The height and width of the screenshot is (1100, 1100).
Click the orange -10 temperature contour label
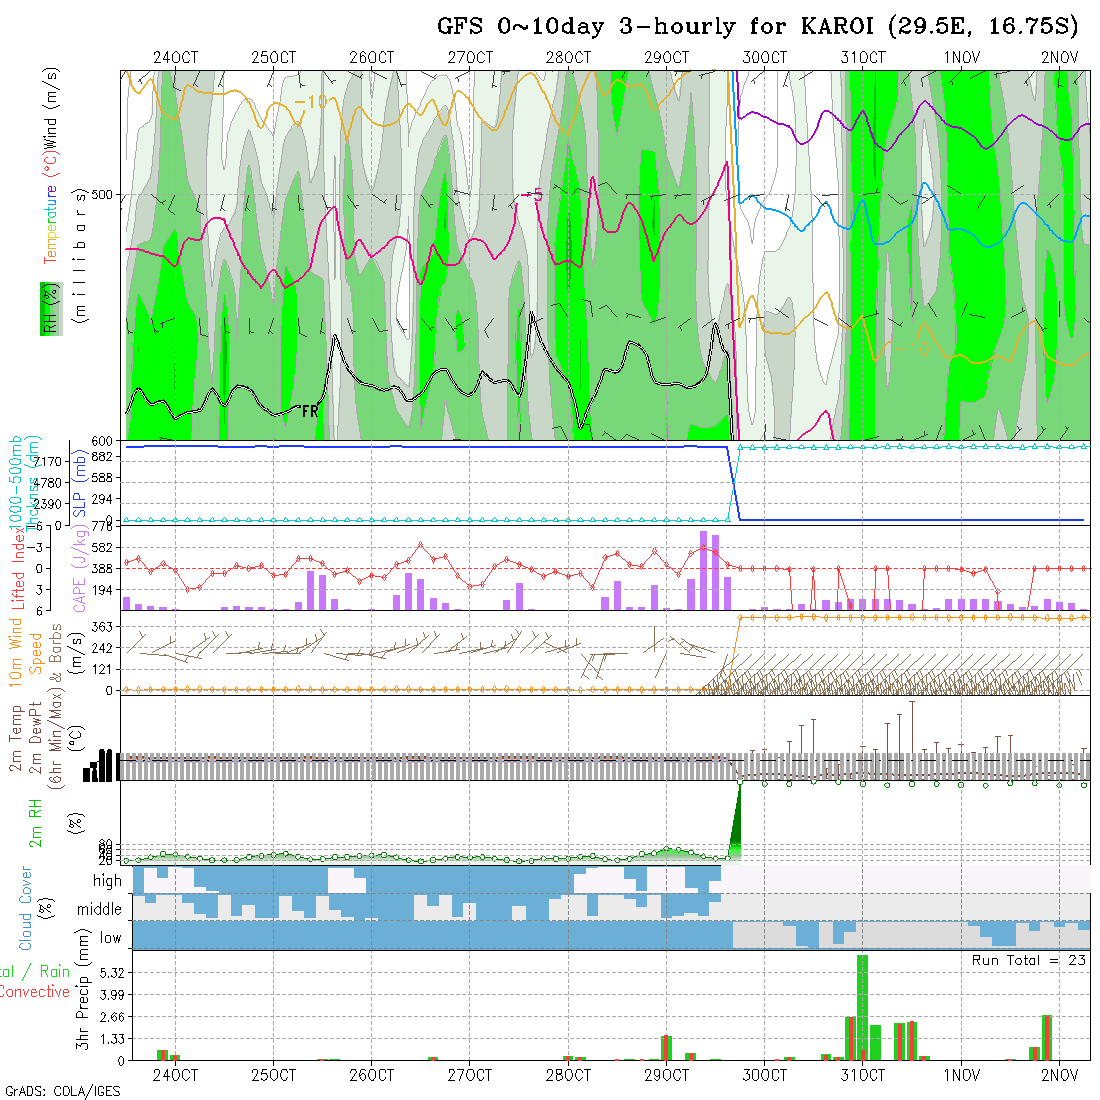coord(311,102)
